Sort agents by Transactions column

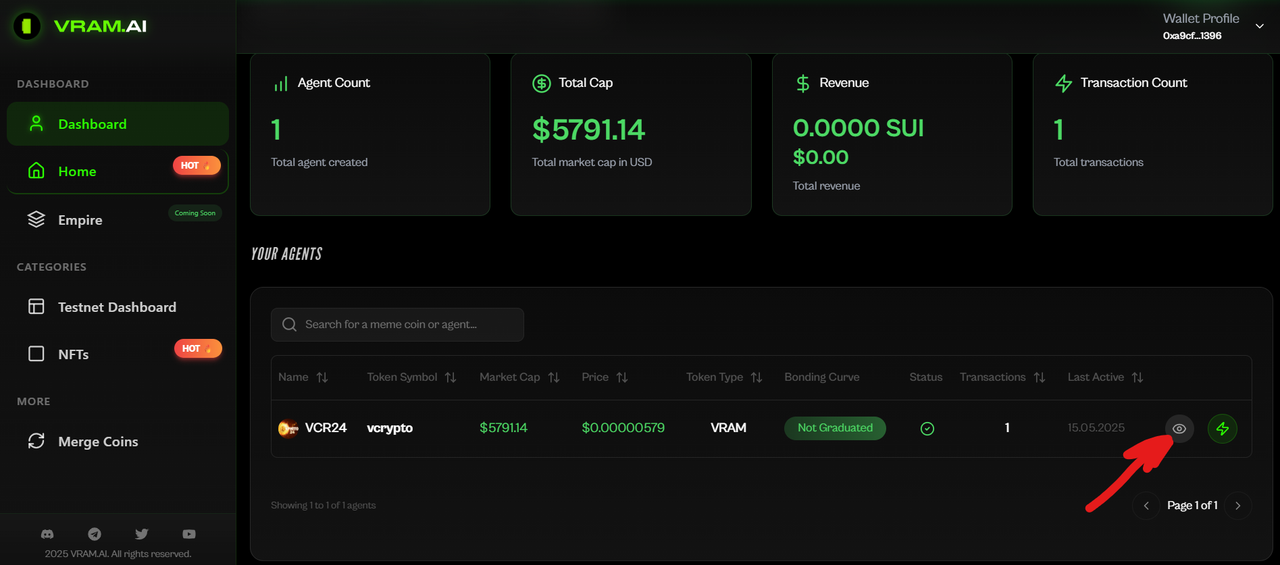click(1003, 377)
